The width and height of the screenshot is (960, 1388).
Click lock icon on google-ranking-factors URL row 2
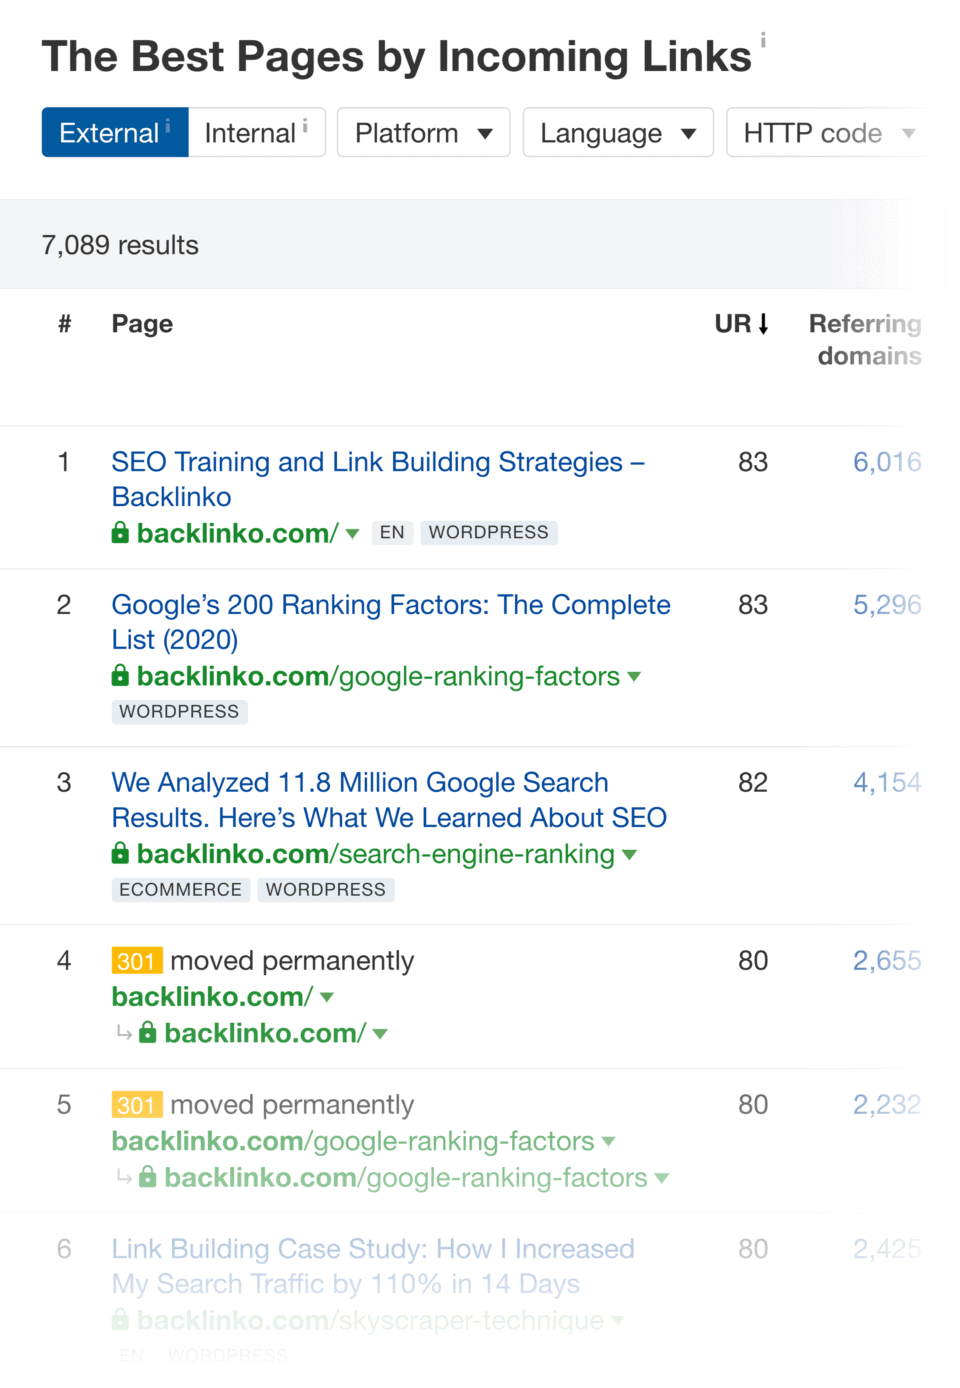tap(120, 676)
